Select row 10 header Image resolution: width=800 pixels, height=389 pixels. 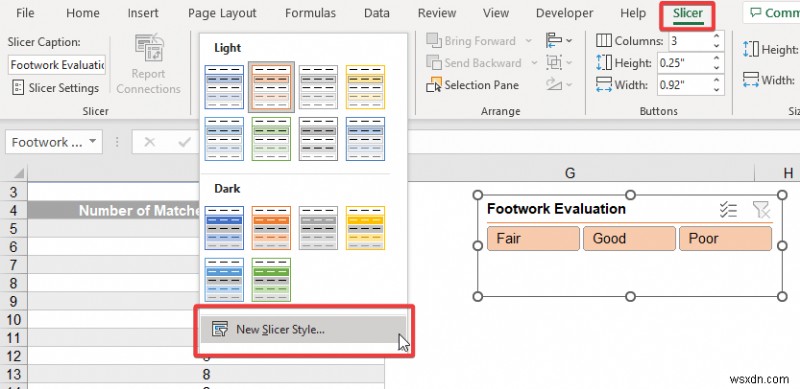13,320
